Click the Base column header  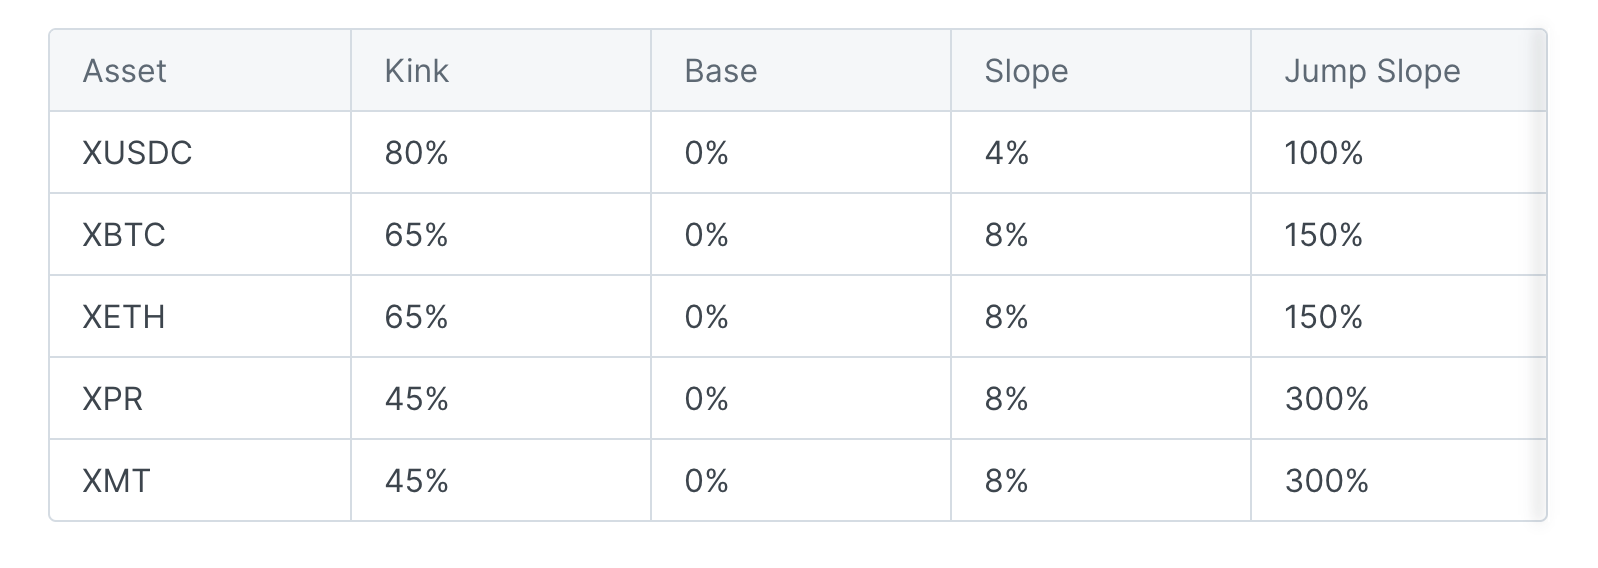click(x=720, y=71)
